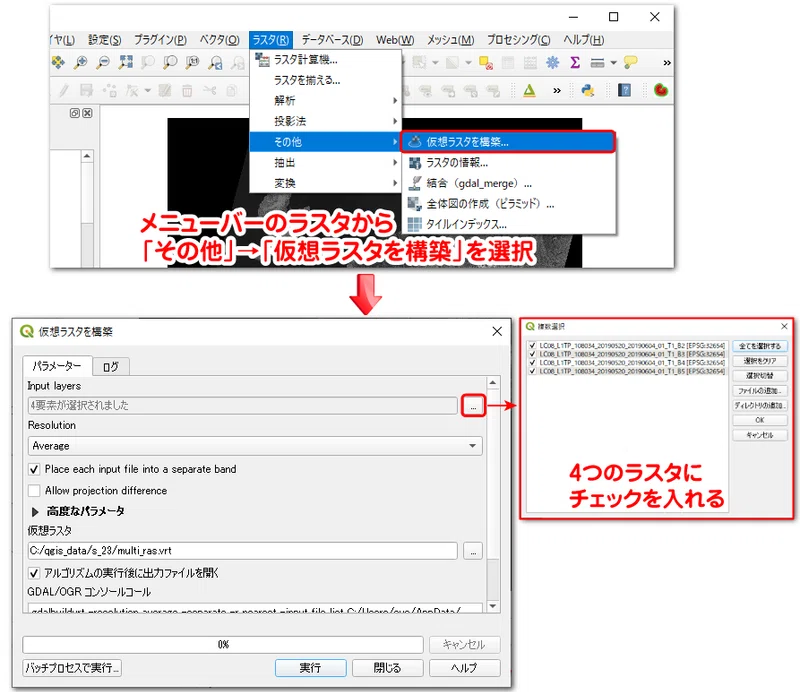Click the Zoom Full extent icon
This screenshot has height=692, width=800.
coord(125,62)
